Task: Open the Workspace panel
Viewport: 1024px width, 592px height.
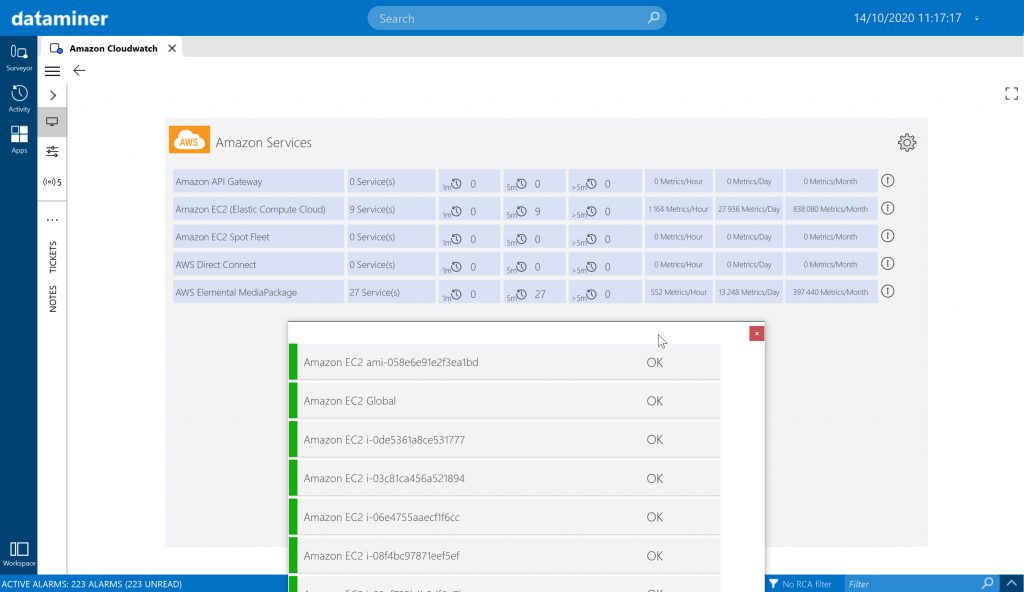Action: (x=19, y=553)
